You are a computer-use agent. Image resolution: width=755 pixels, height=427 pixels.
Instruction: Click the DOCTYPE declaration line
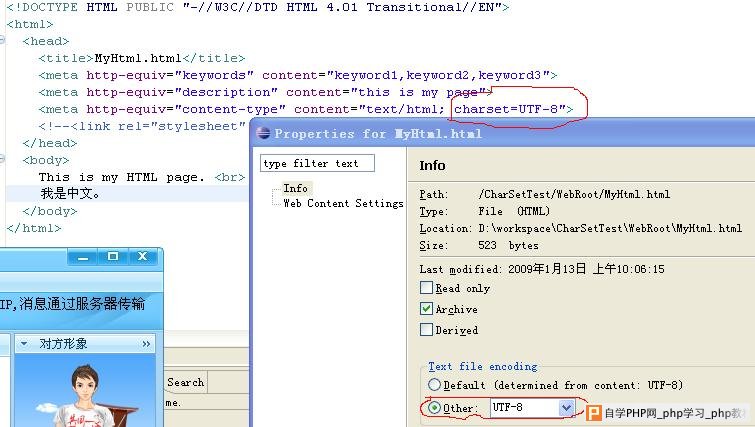point(258,7)
